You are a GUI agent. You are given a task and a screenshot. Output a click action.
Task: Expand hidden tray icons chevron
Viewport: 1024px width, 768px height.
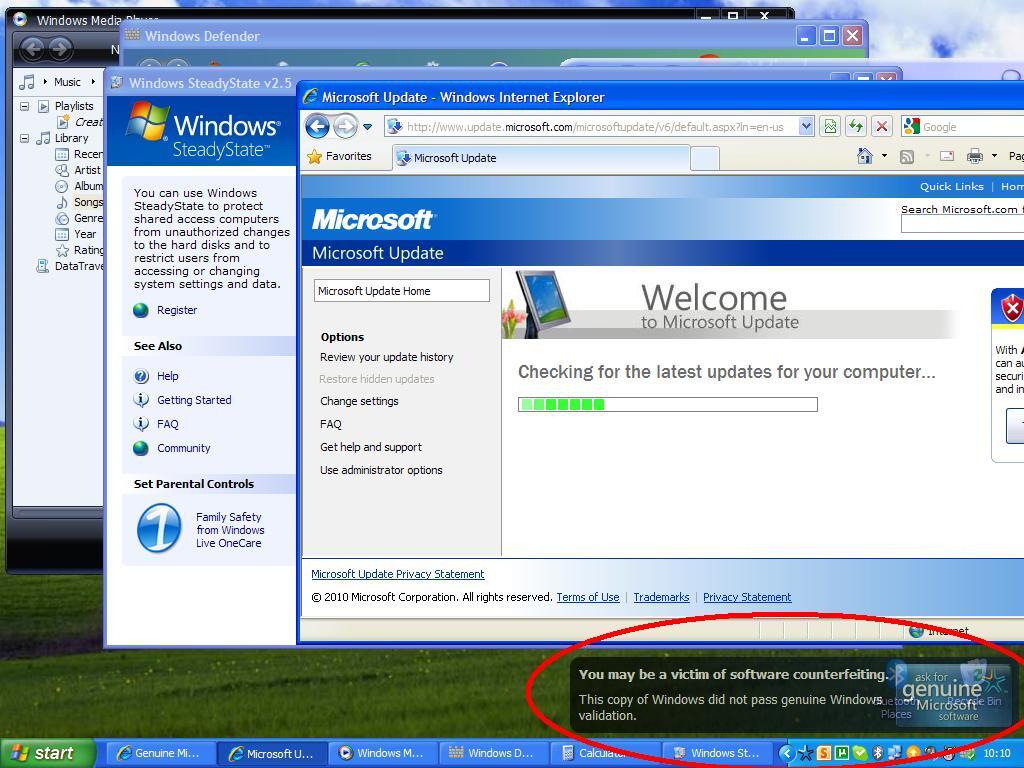[x=786, y=754]
